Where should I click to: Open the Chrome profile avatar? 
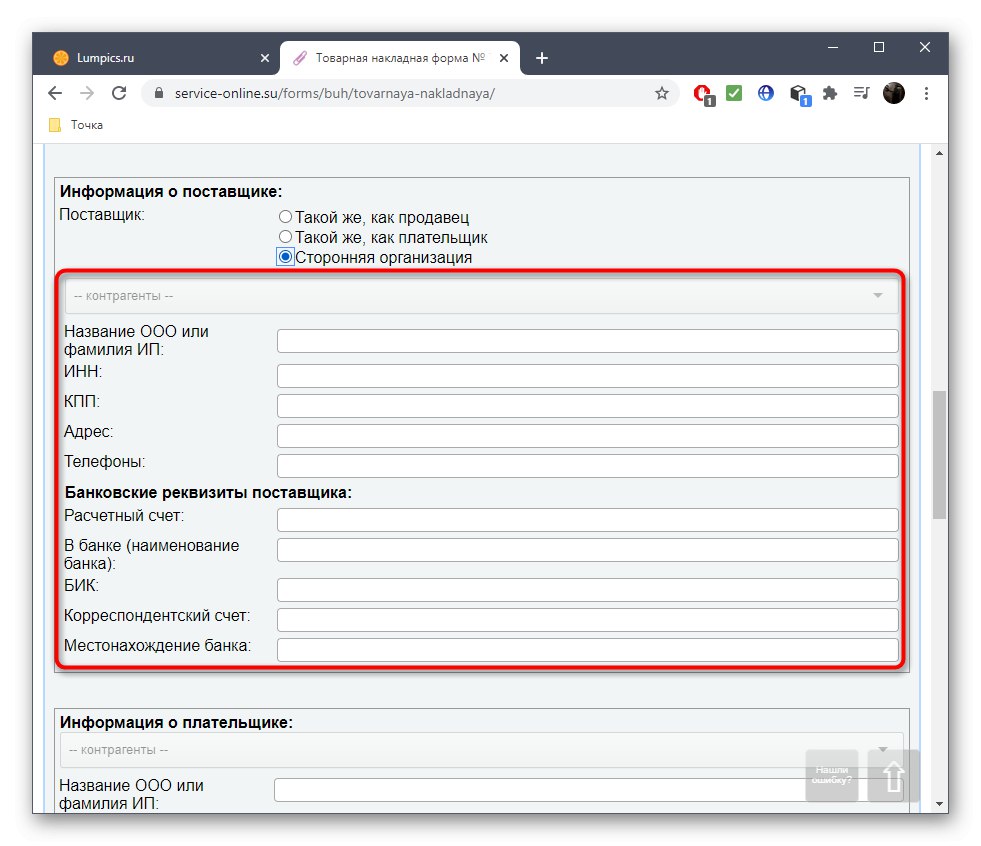(893, 93)
